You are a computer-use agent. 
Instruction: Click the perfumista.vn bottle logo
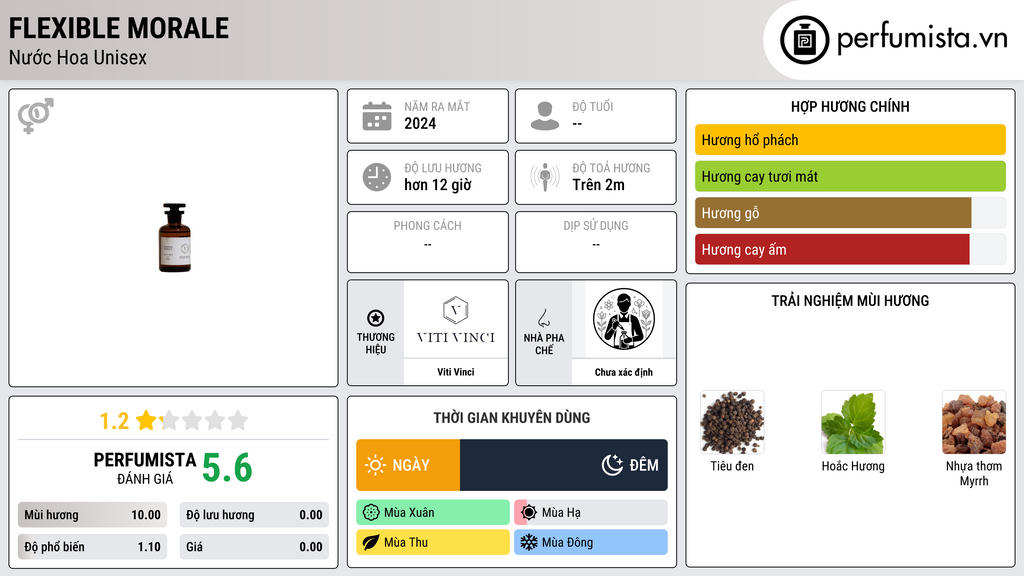click(805, 40)
